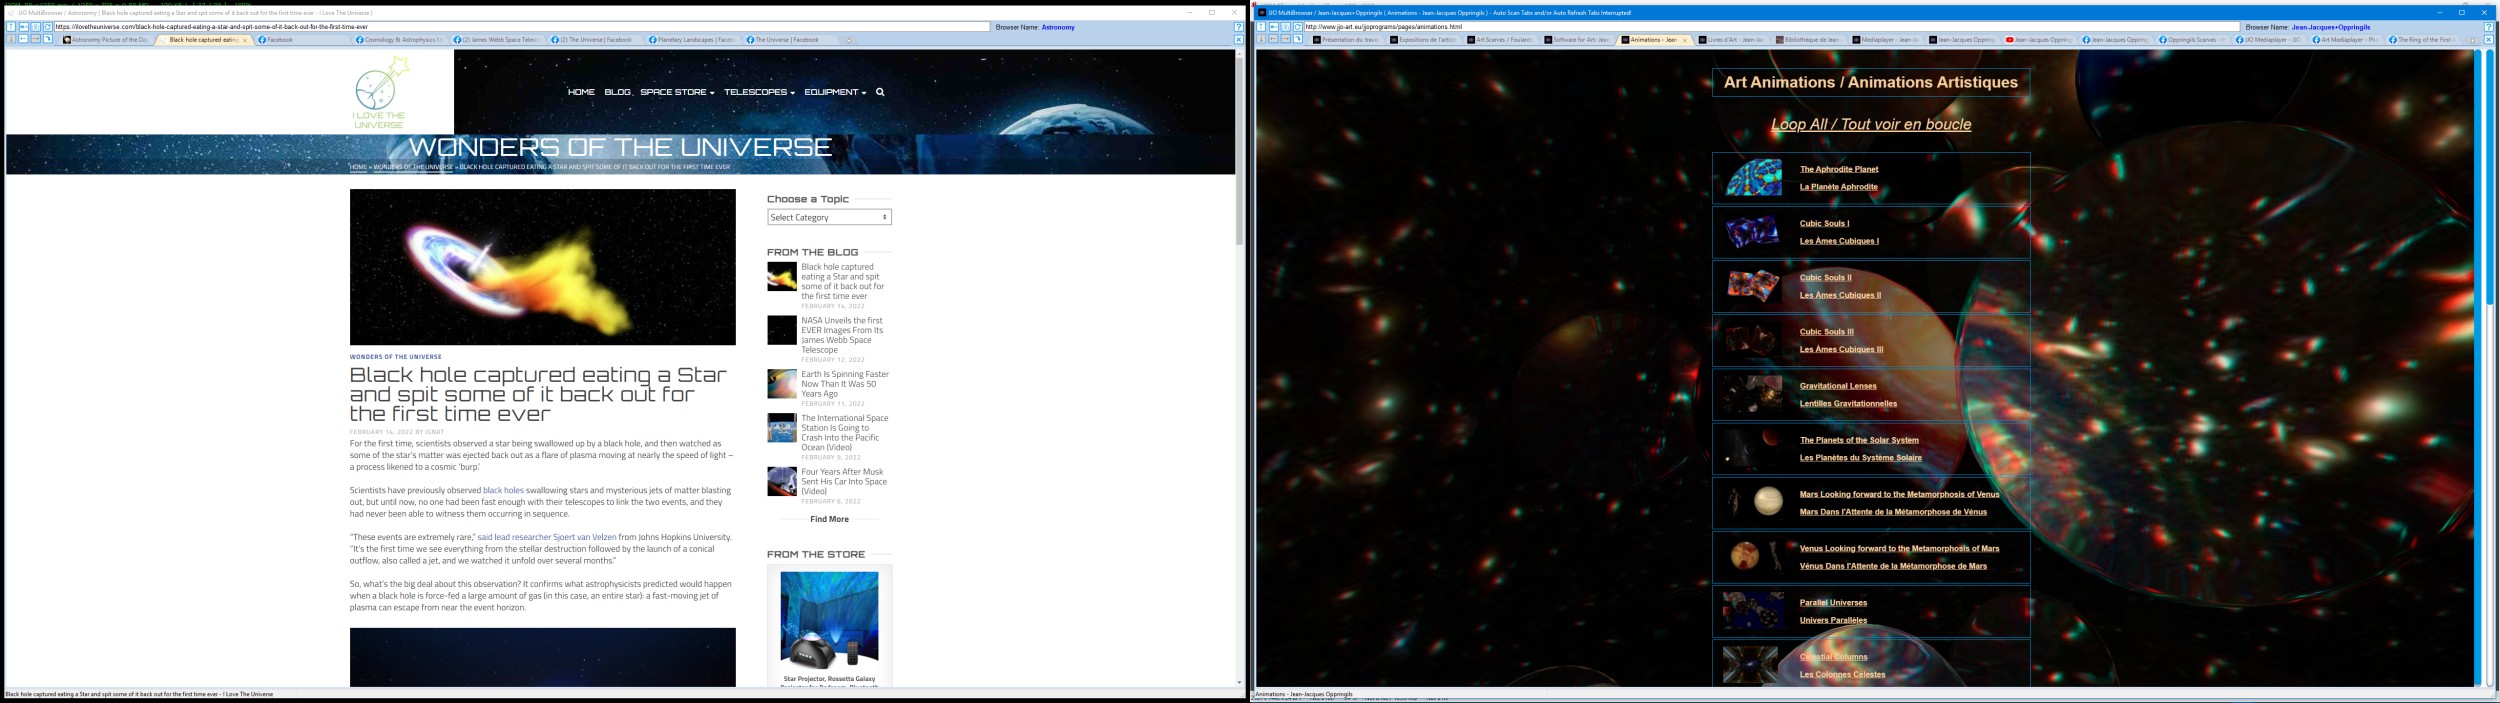The height and width of the screenshot is (703, 2500).
Task: Expand the Equipment menu in site header
Action: click(x=835, y=92)
